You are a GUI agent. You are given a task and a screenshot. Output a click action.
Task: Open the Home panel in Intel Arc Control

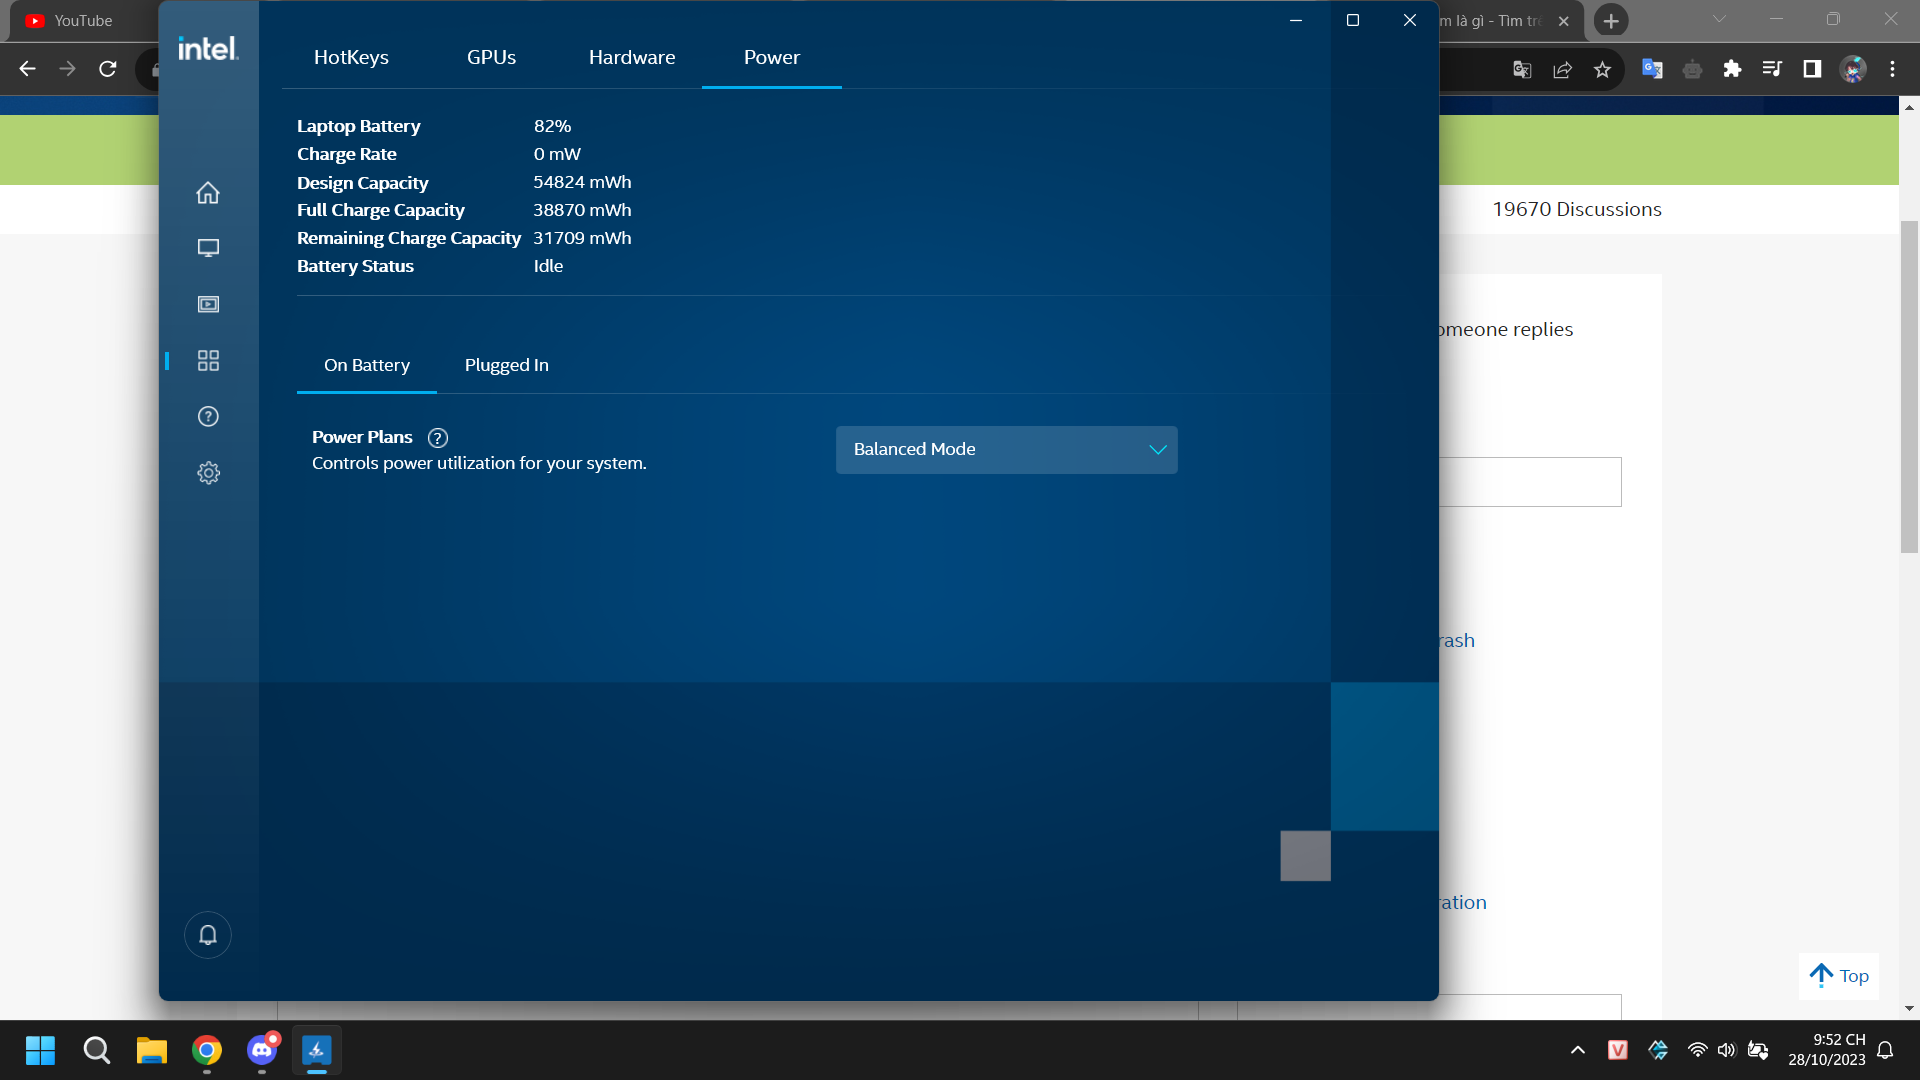pos(207,192)
